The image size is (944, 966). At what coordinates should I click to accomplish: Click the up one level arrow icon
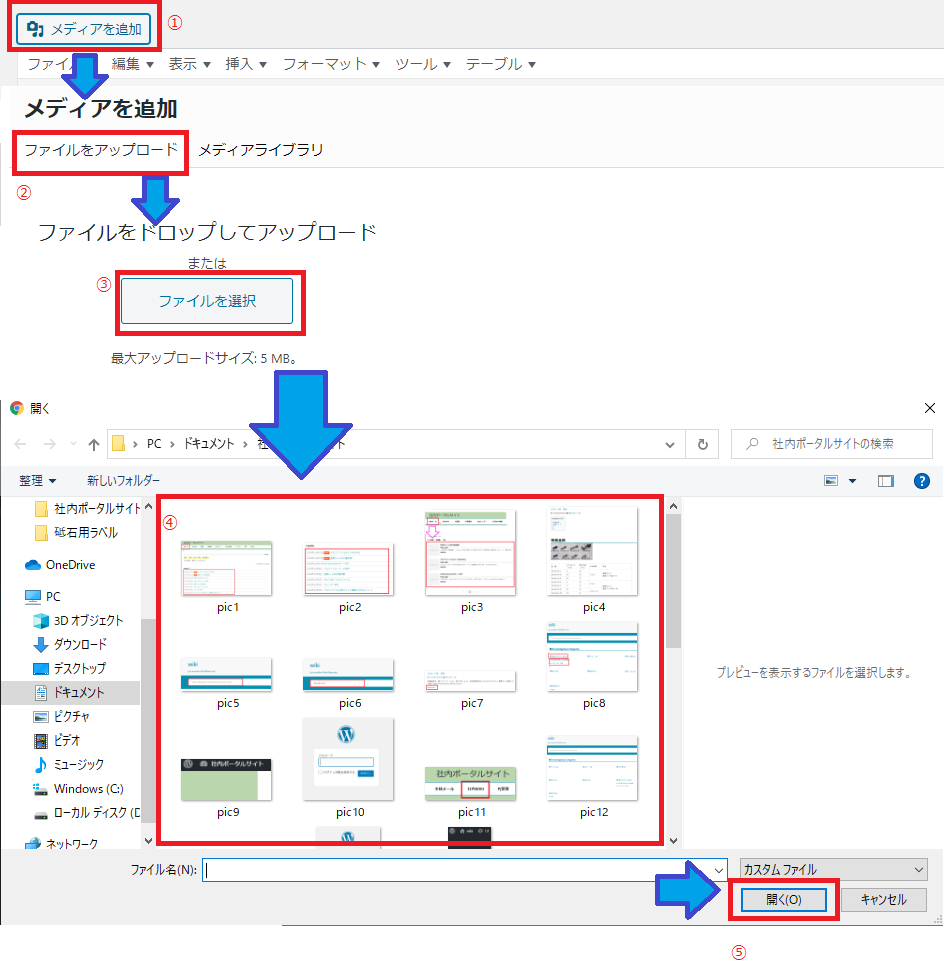[x=94, y=444]
